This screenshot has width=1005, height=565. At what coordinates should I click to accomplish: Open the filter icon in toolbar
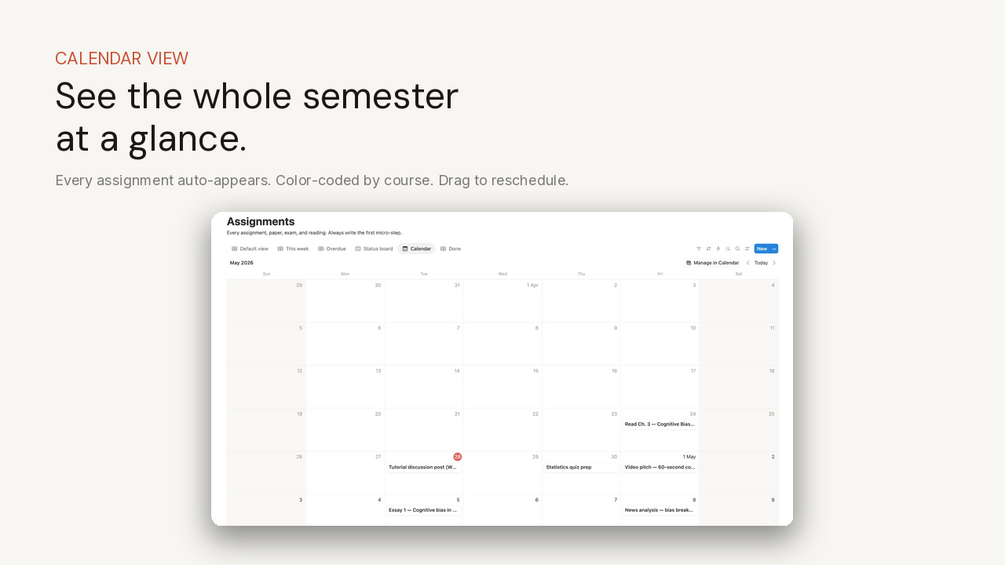point(699,249)
